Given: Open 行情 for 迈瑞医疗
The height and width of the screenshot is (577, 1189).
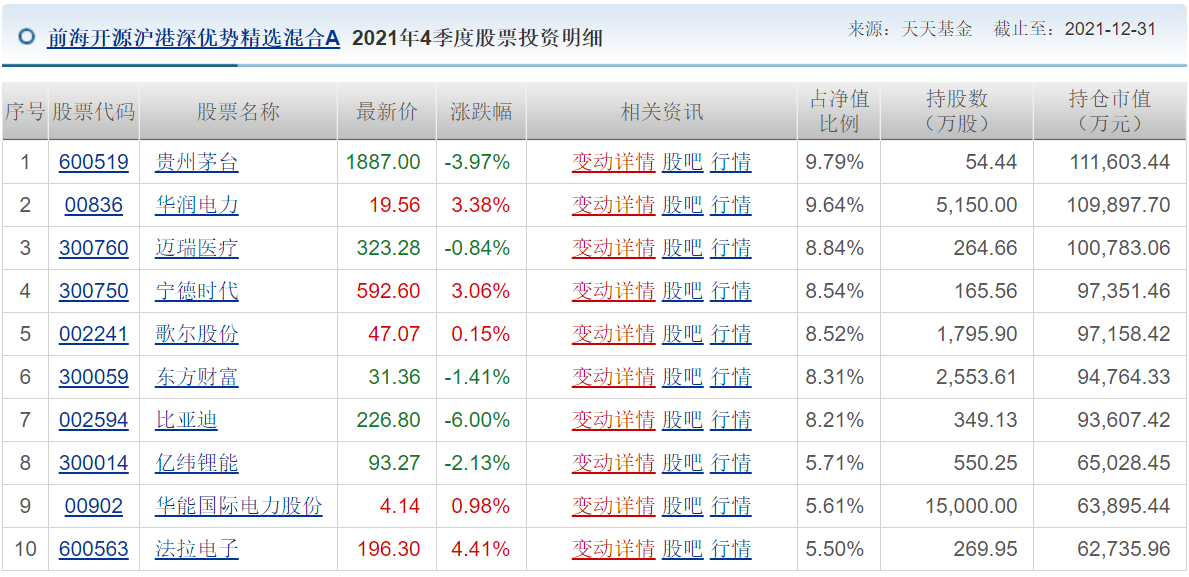Looking at the screenshot, I should pyautogui.click(x=731, y=247).
